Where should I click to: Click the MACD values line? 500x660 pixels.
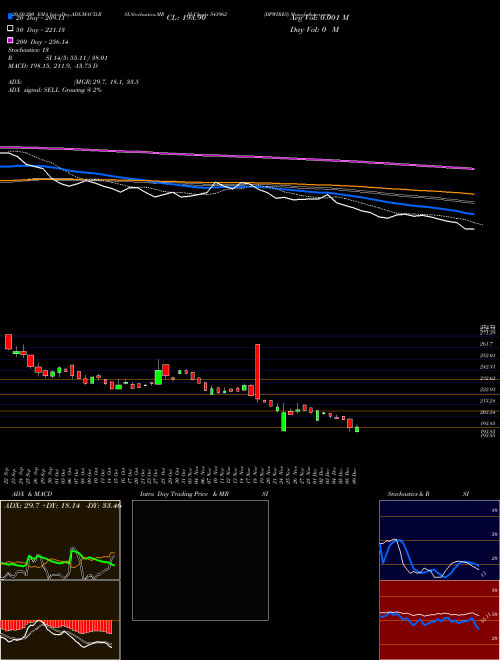tap(53, 66)
